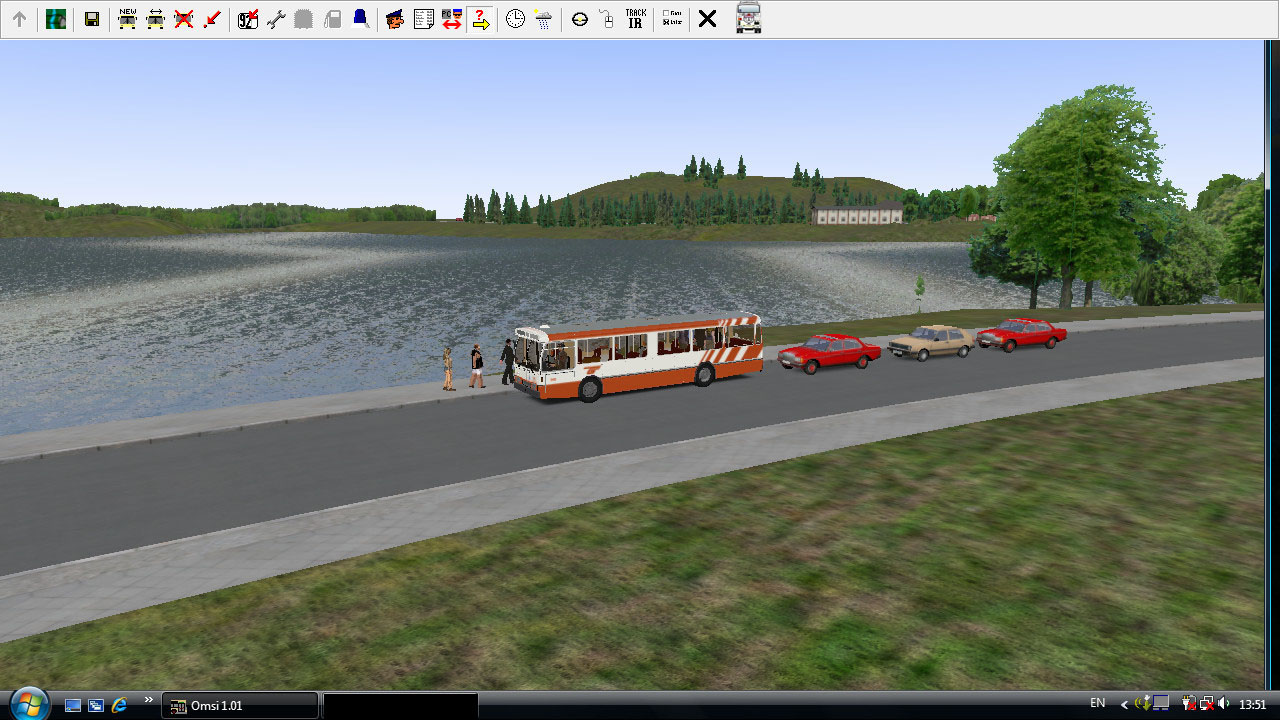Viewport: 1280px width, 720px height.
Task: Toggle PC and driver control swap icon
Action: coord(451,19)
